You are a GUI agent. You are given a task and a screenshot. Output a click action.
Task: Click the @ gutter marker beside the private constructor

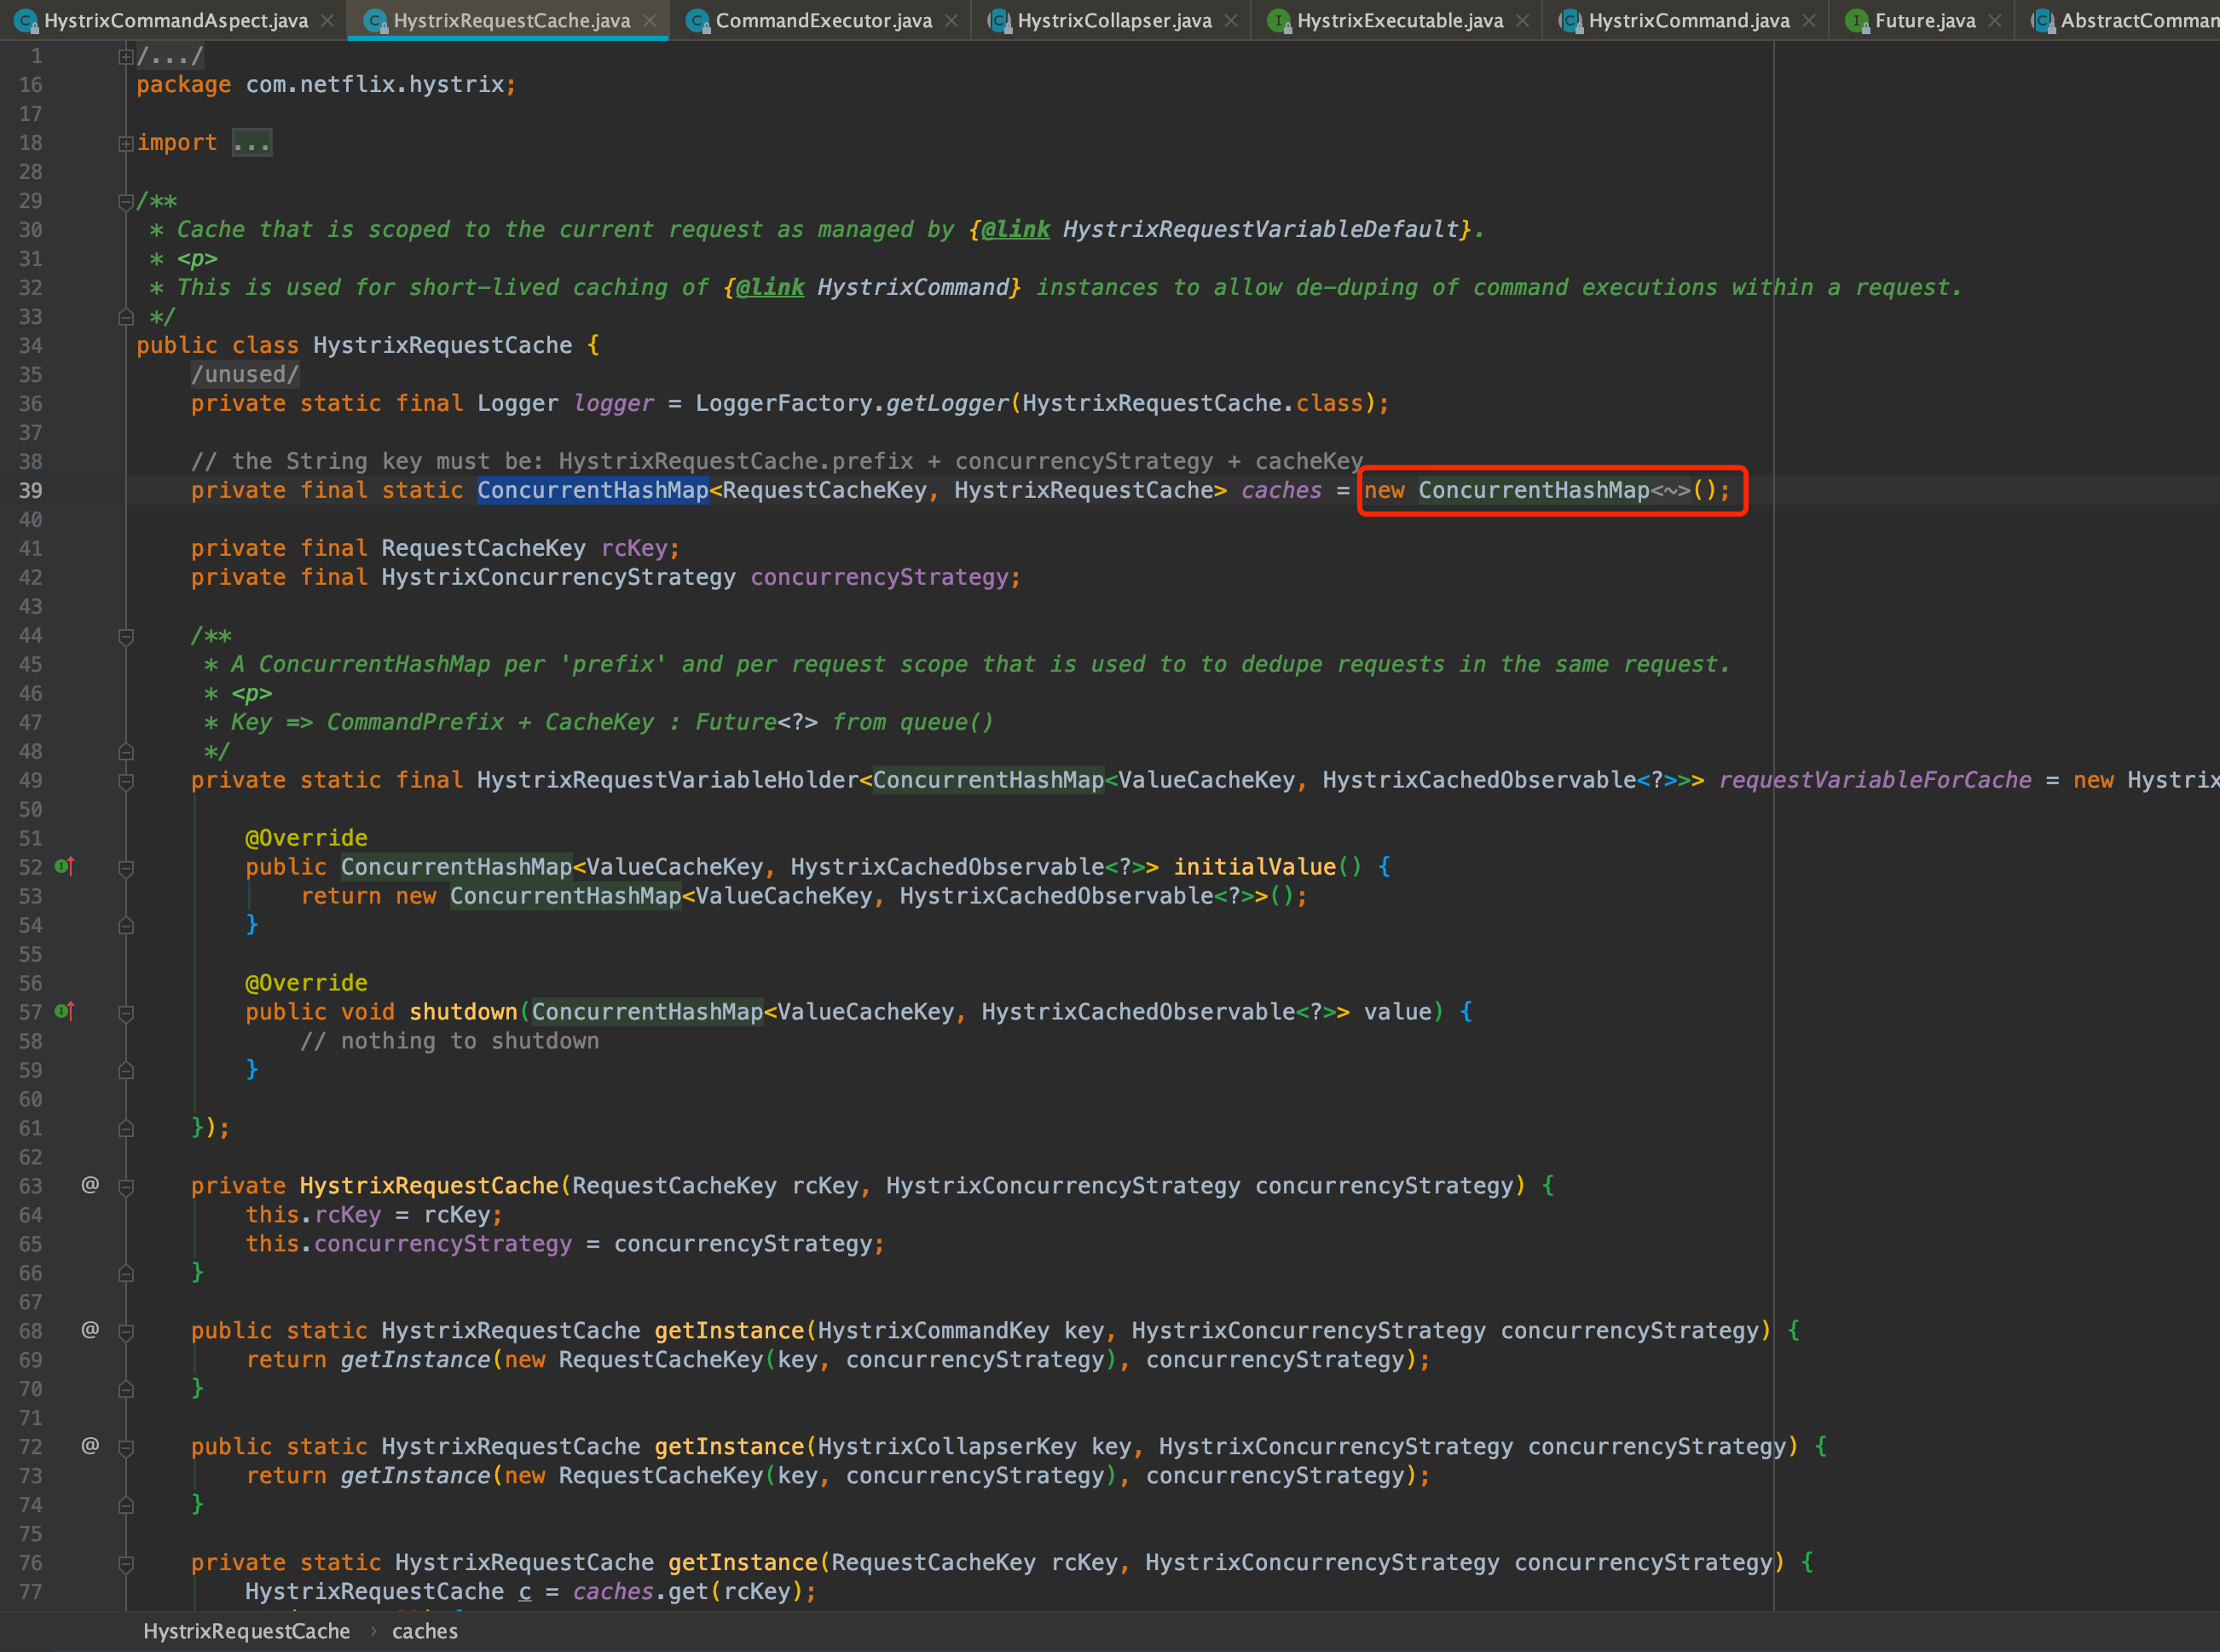(90, 1185)
